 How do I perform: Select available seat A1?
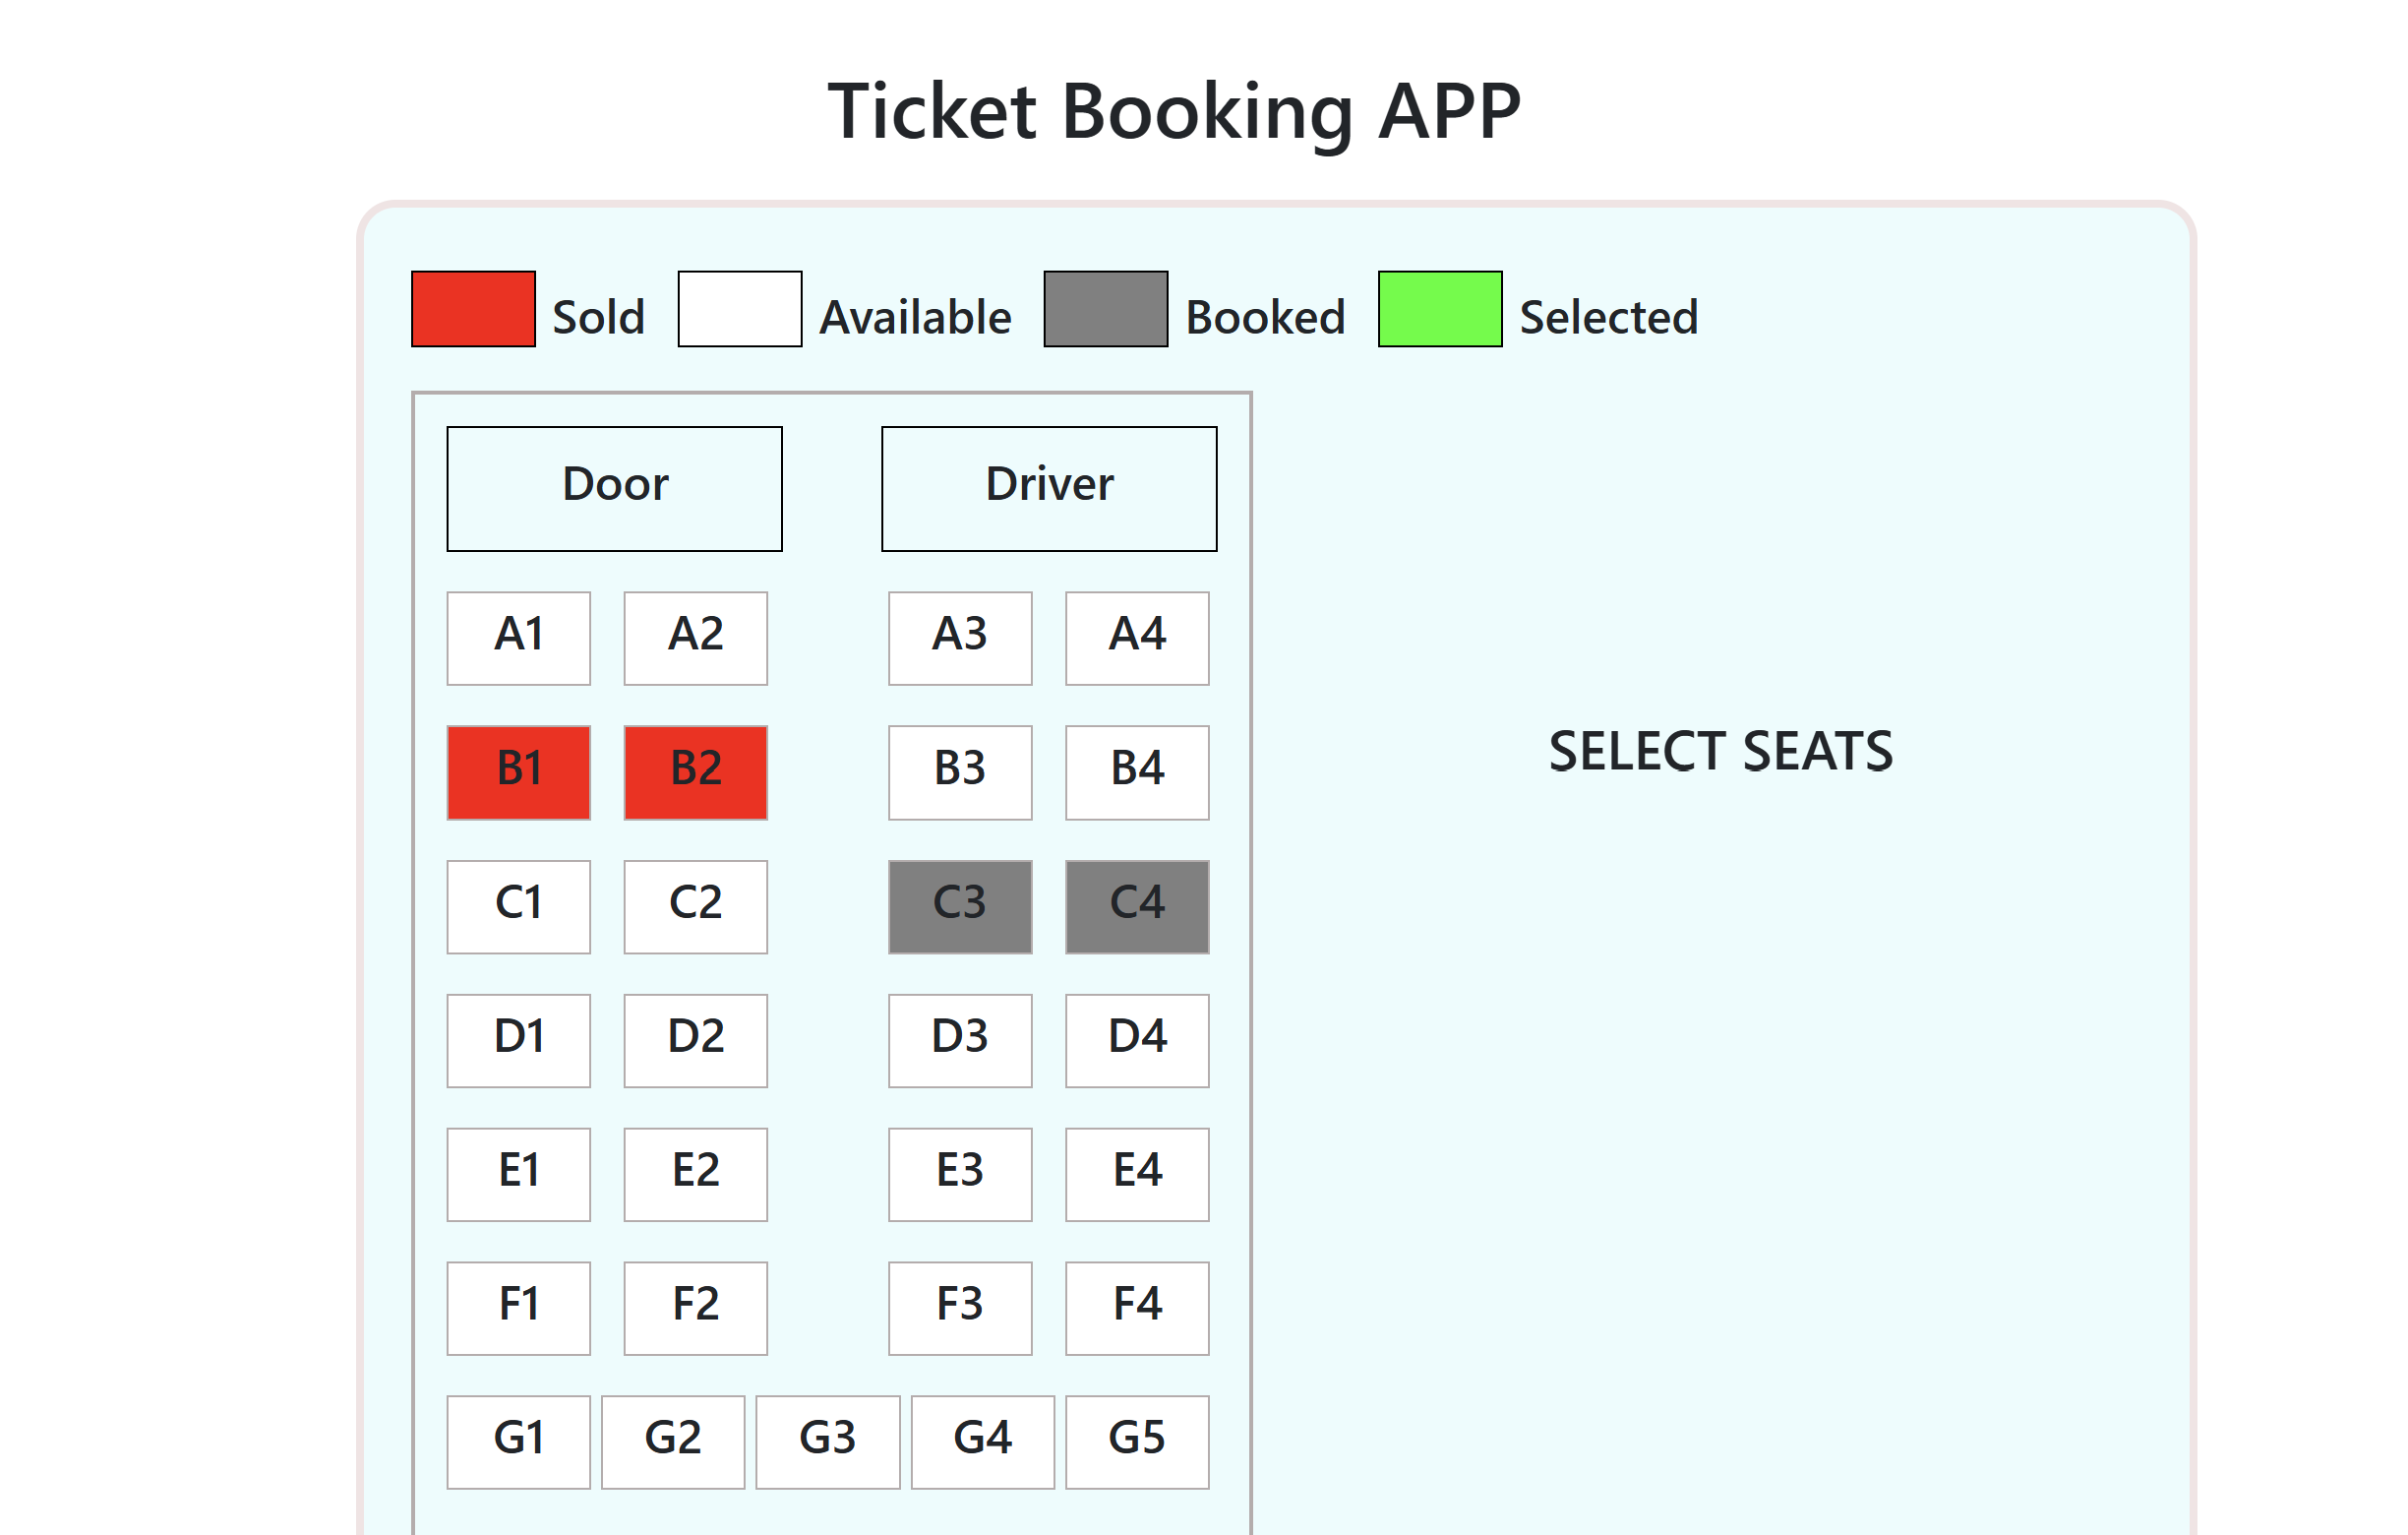(x=518, y=638)
